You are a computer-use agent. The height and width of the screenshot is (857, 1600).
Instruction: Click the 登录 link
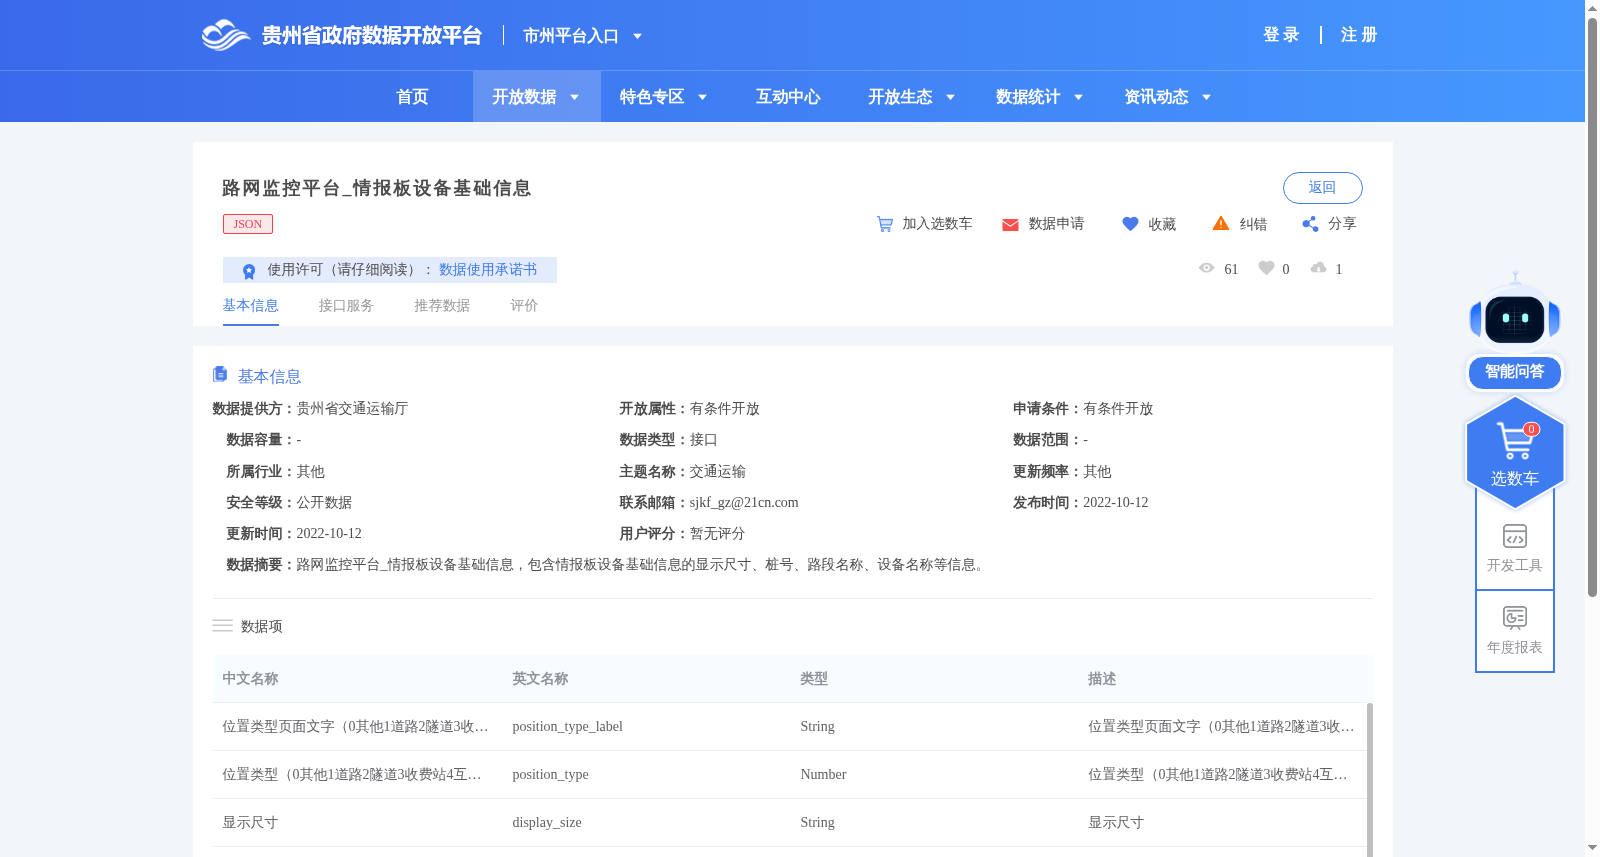[1281, 35]
